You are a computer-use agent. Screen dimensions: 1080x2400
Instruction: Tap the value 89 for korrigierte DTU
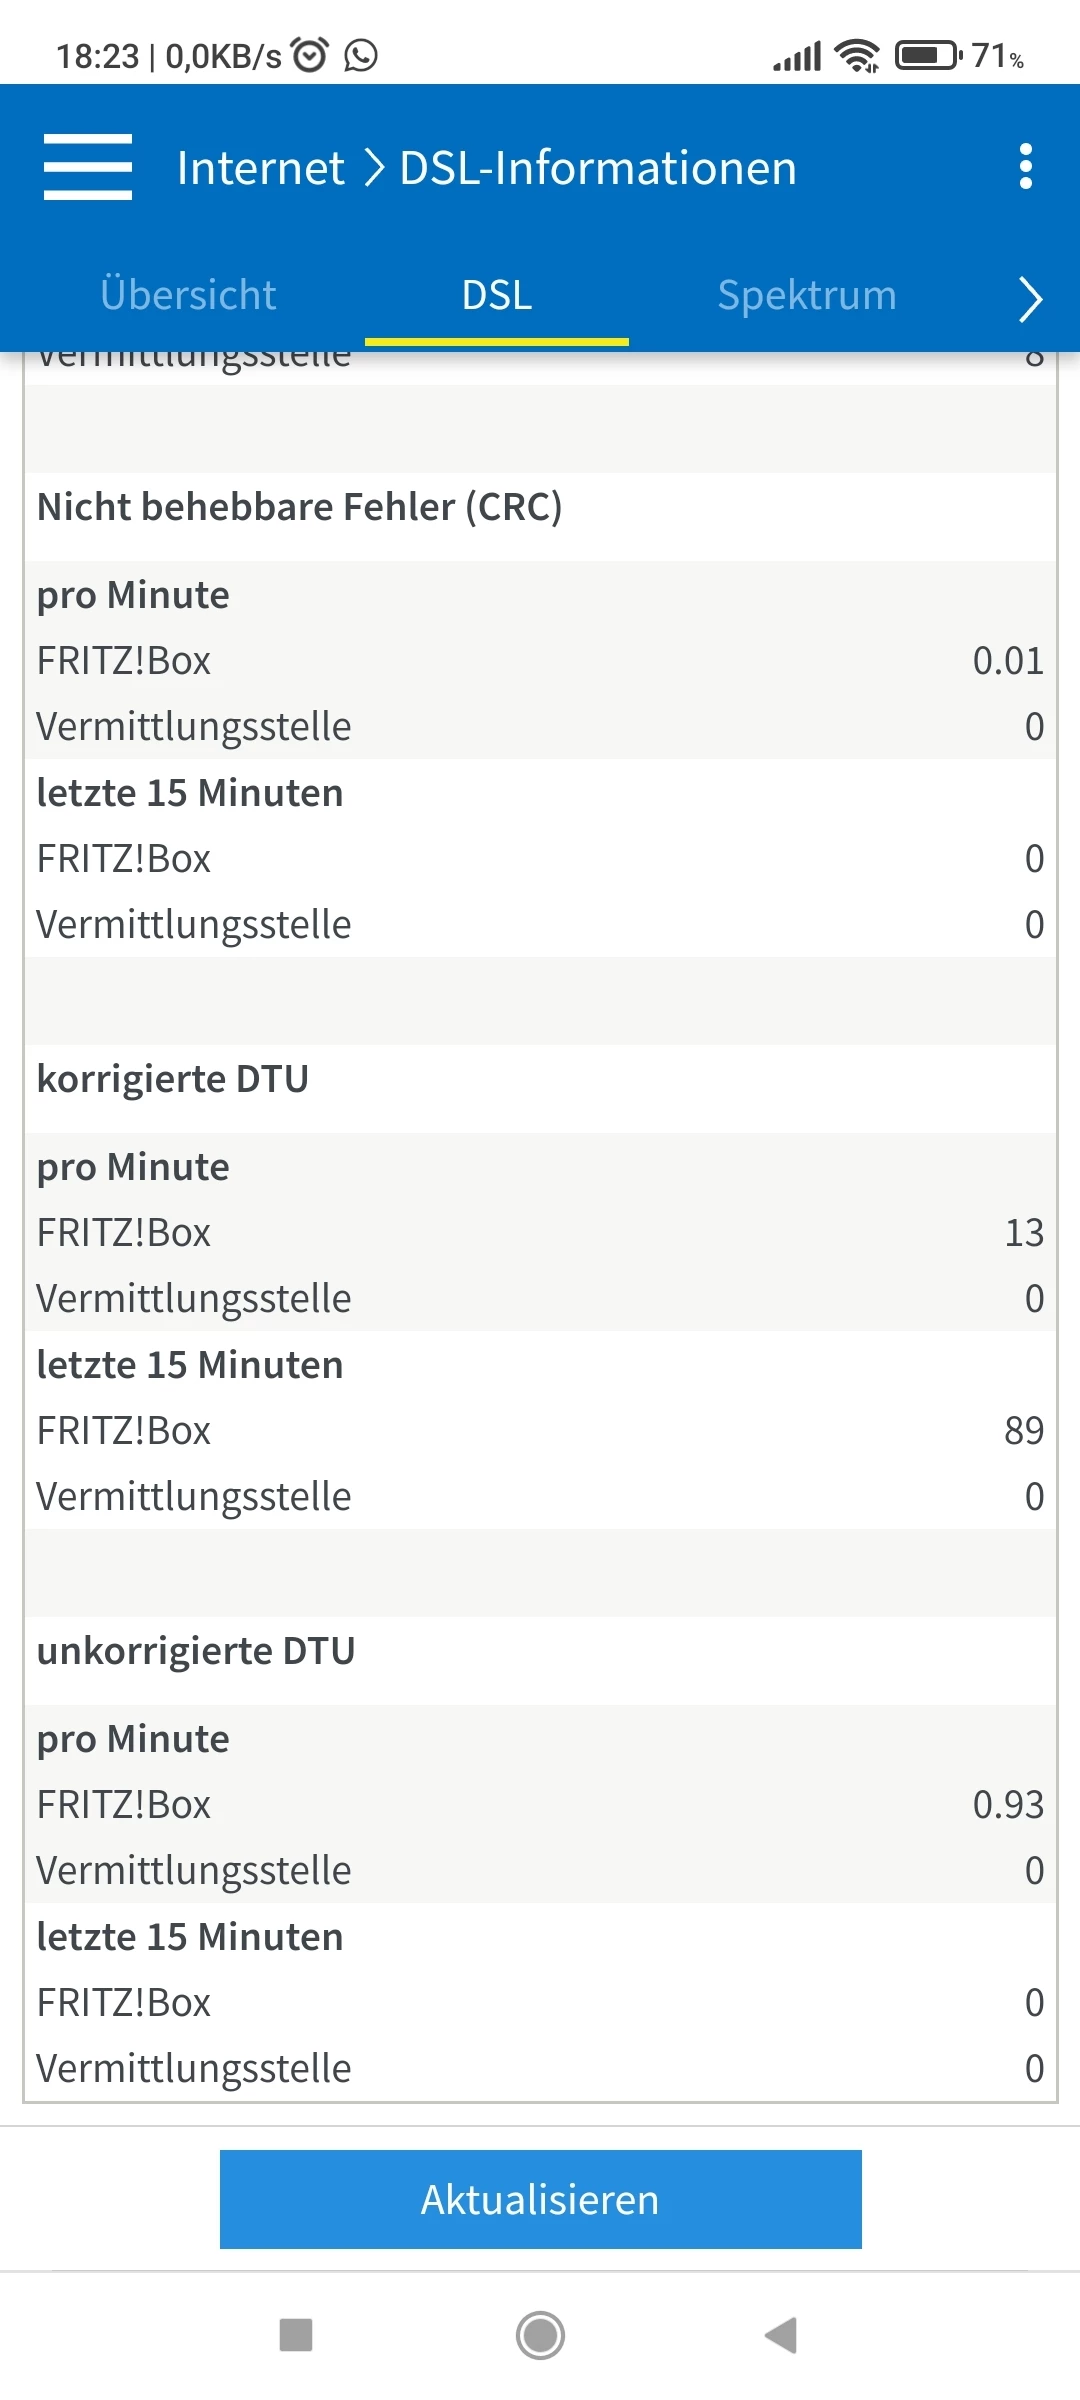pyautogui.click(x=1024, y=1431)
